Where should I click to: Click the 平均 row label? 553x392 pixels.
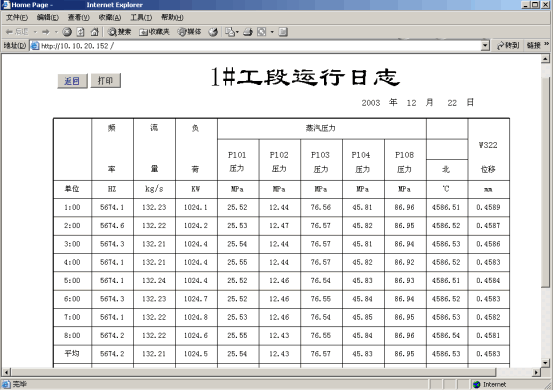coord(72,354)
